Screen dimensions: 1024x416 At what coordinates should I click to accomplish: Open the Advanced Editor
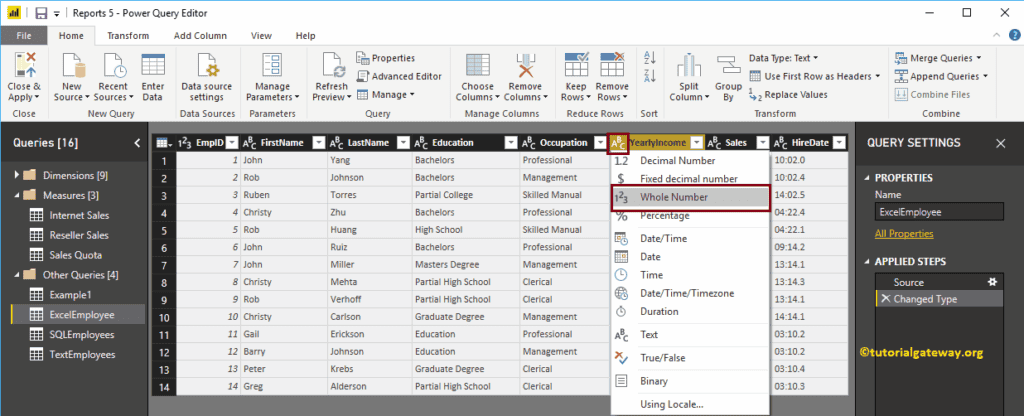[x=399, y=76]
